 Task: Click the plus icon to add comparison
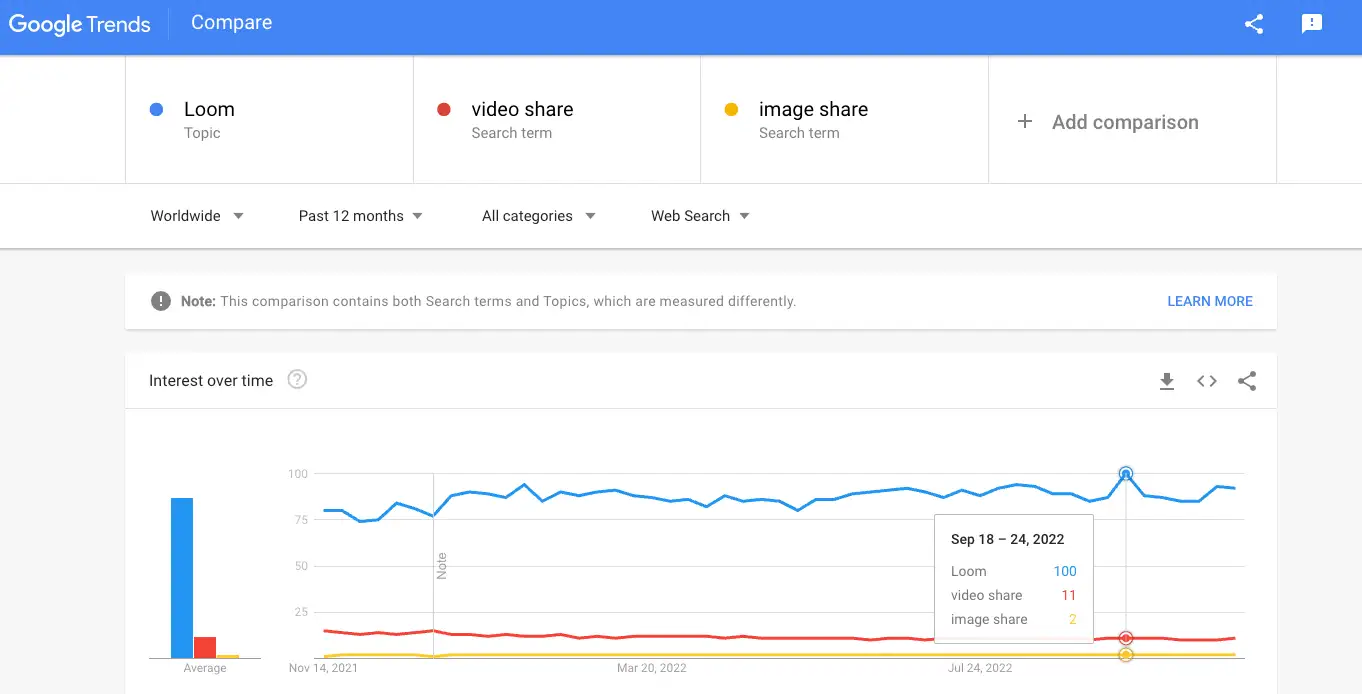click(x=1024, y=122)
